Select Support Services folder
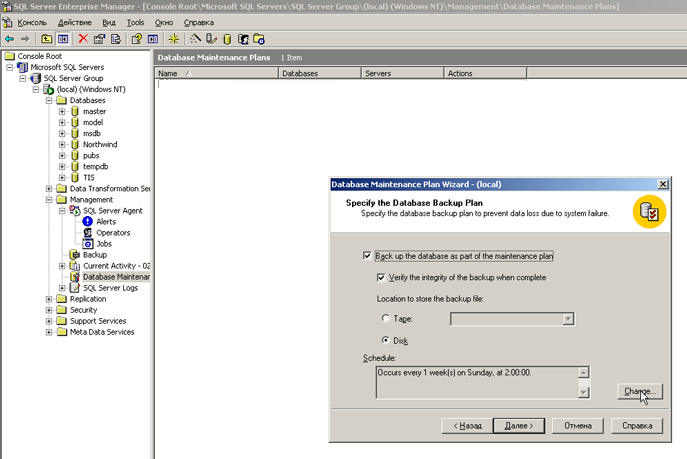Screen dimensions: 687x459 98,321
